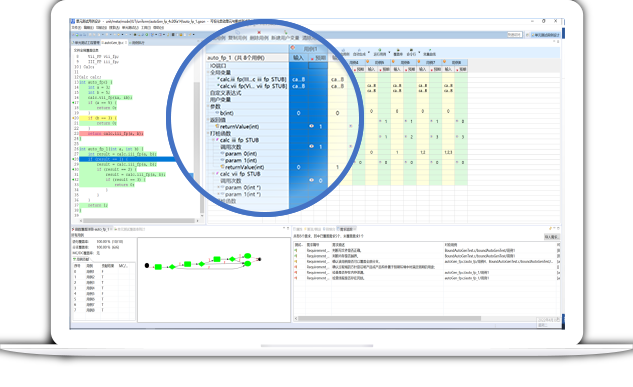The width and height of the screenshot is (633, 387).
Task: Collapse the 打桩函数 tree node
Action: 208,133
